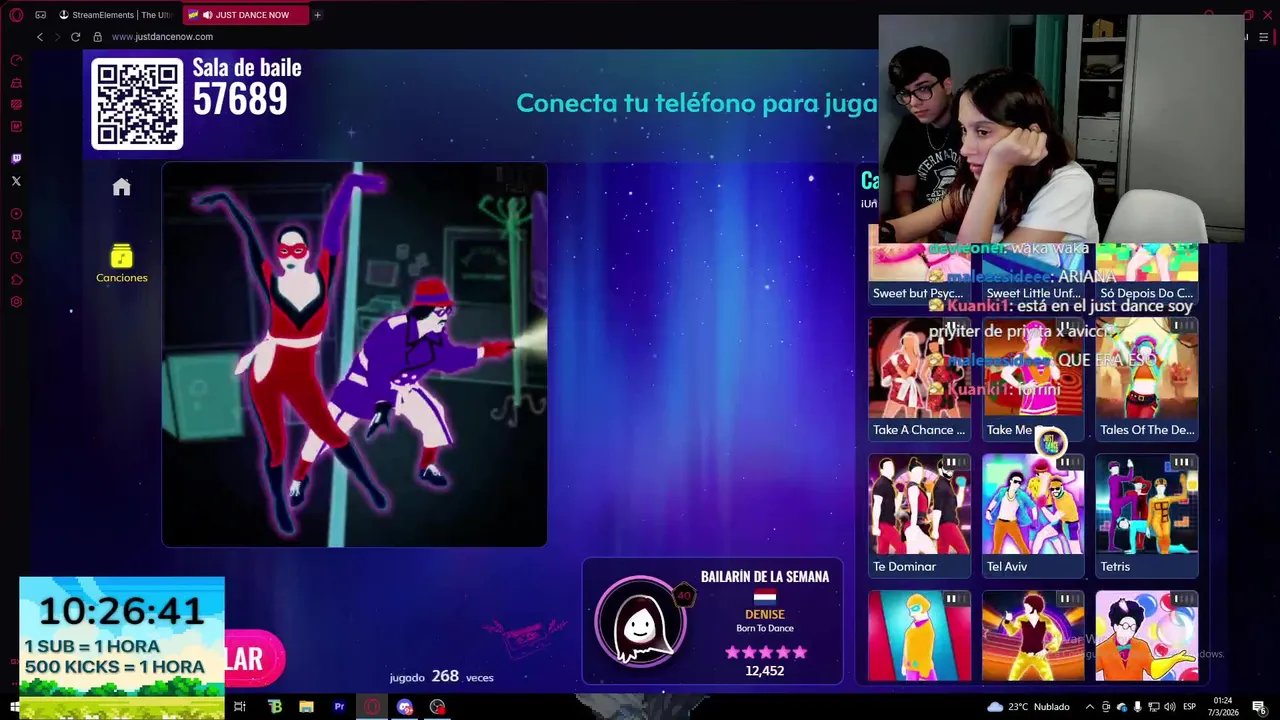The width and height of the screenshot is (1280, 720).
Task: Open the Bailarín de la Semana DENISE panel
Action: tap(713, 621)
